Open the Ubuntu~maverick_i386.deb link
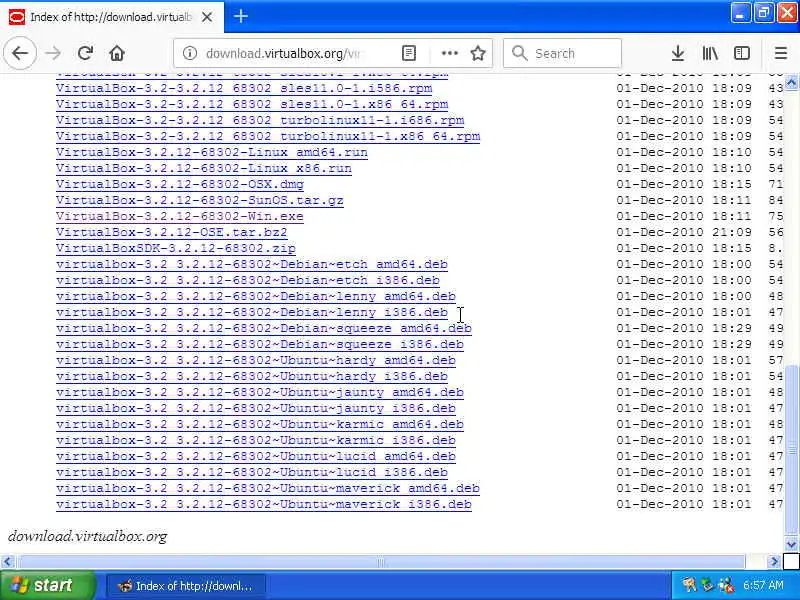800x600 pixels. click(x=264, y=505)
